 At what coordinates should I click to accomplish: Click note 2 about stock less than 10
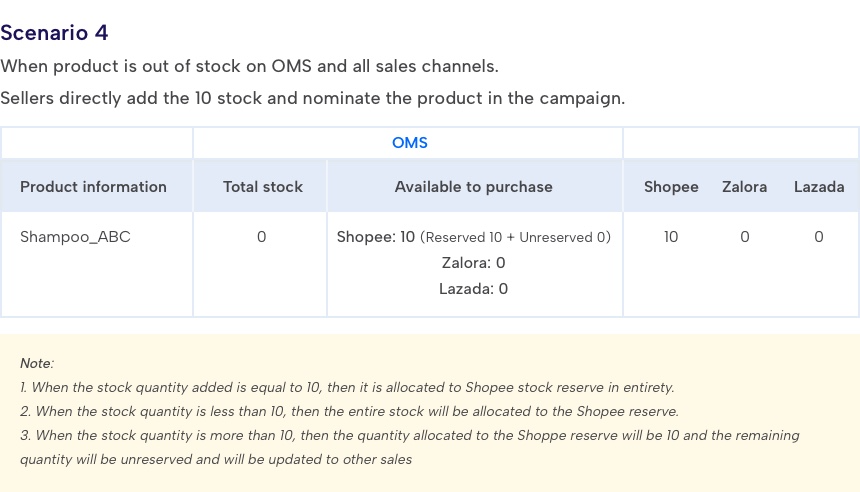(349, 411)
